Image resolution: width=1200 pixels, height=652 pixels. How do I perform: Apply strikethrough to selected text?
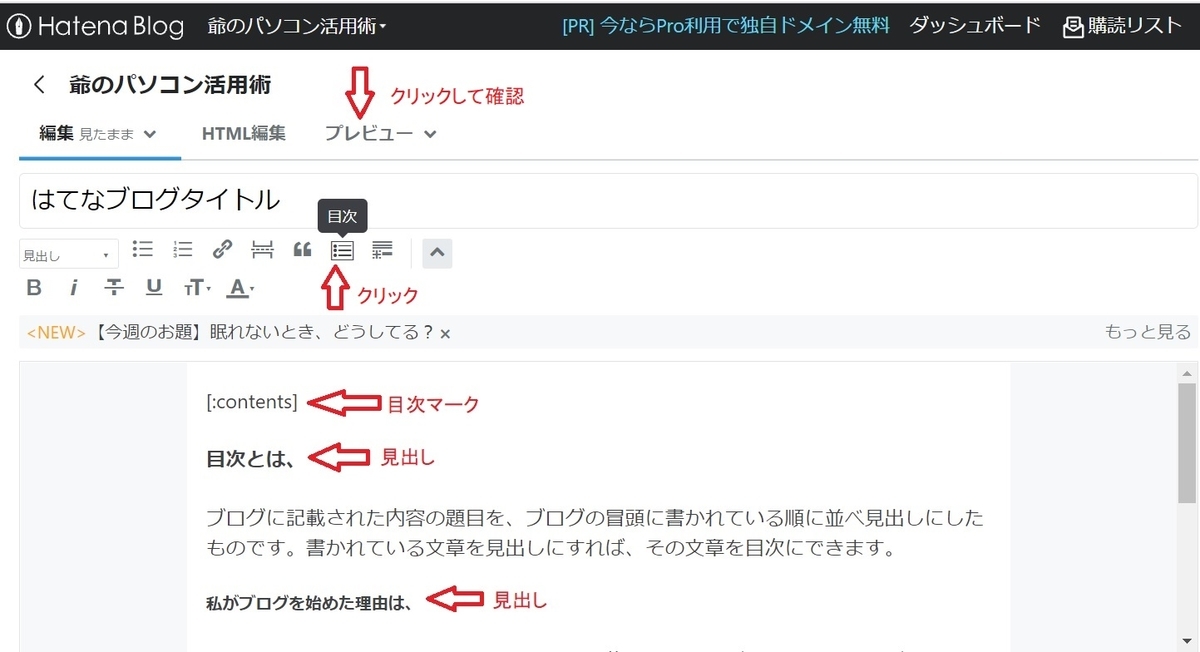click(113, 287)
